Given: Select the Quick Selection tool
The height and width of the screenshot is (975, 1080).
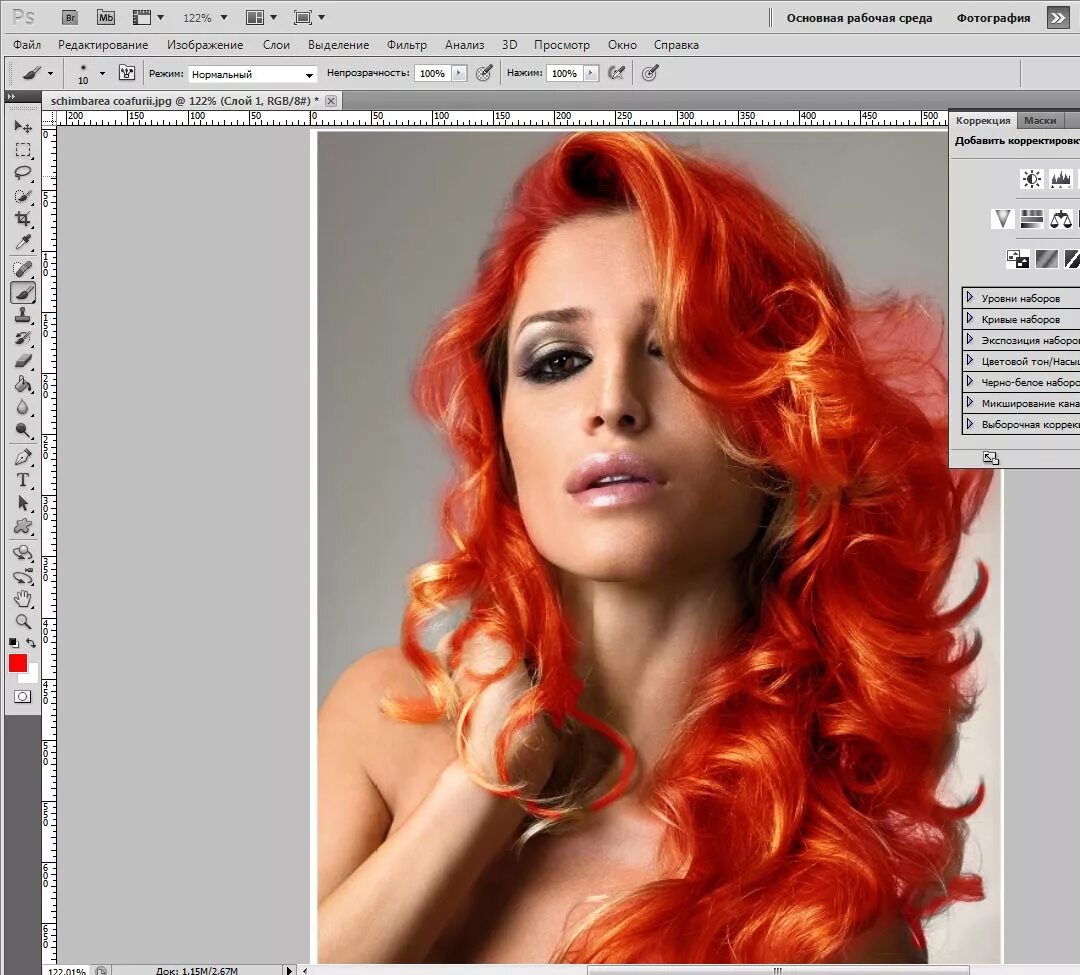Looking at the screenshot, I should point(23,196).
